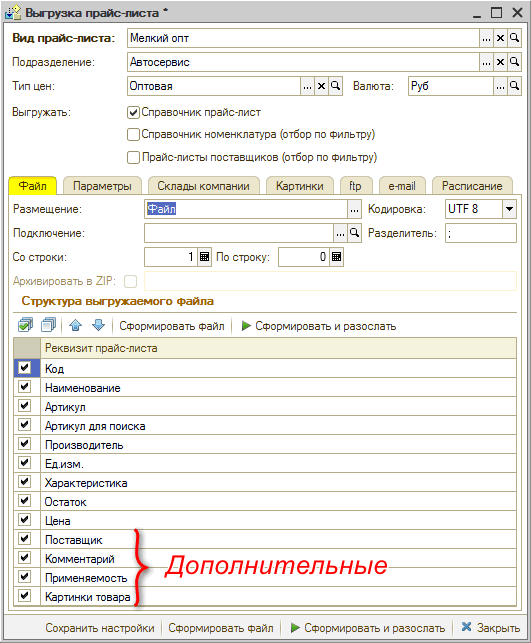The image size is (531, 643).
Task: Enable Прайс-листы поставщиков checkbox
Action: click(133, 157)
